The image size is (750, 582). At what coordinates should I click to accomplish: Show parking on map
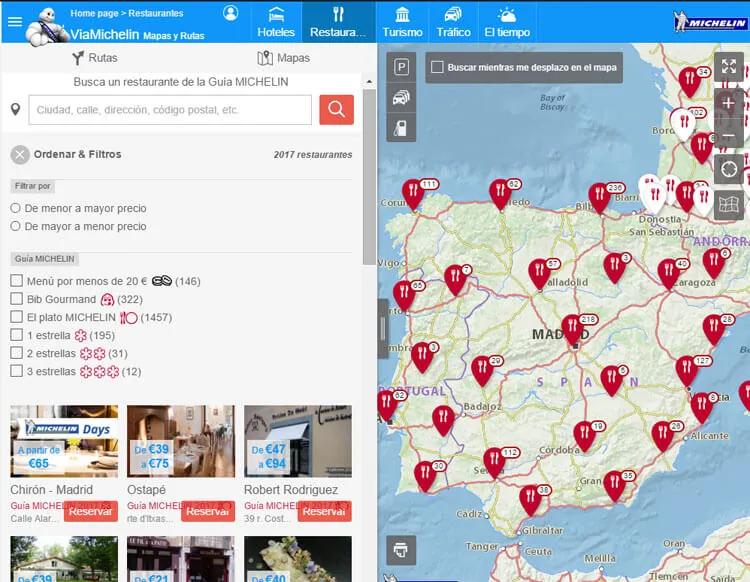pyautogui.click(x=401, y=67)
